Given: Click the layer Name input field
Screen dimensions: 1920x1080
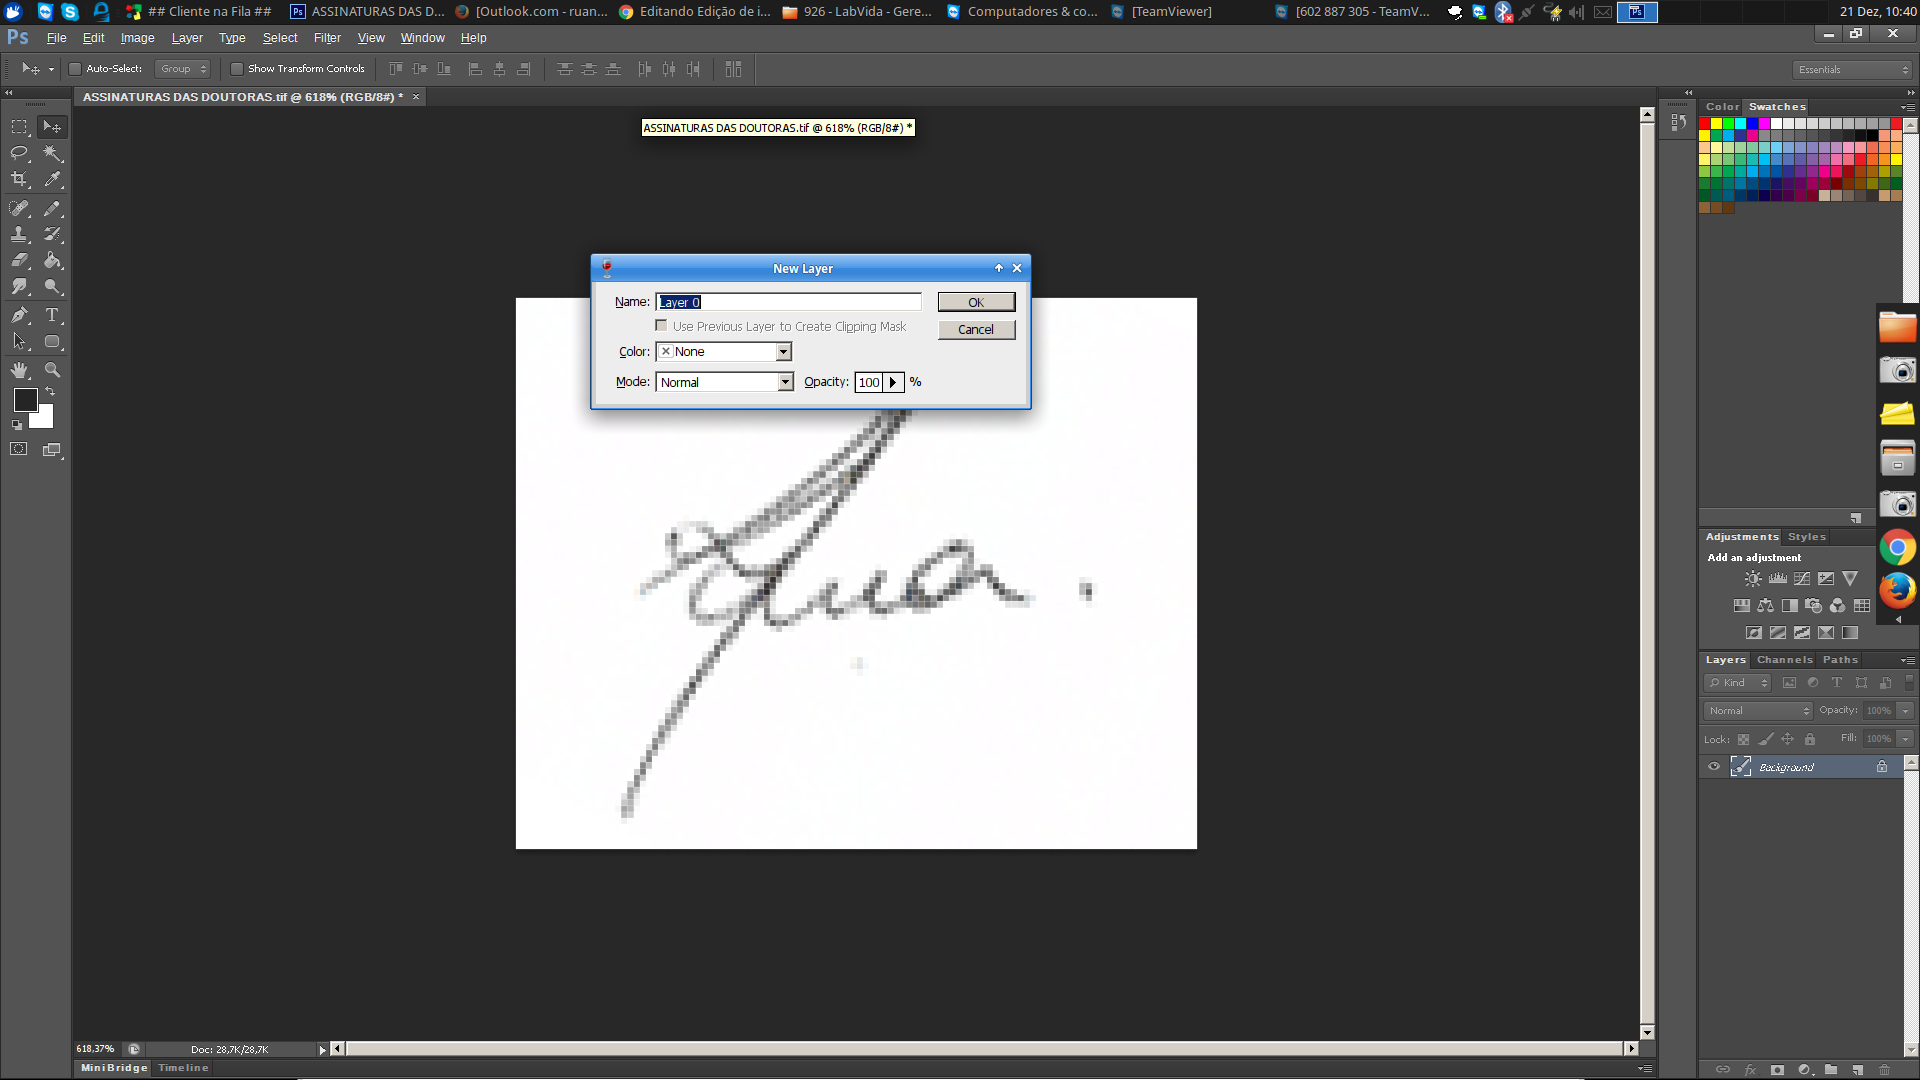Looking at the screenshot, I should (x=788, y=302).
